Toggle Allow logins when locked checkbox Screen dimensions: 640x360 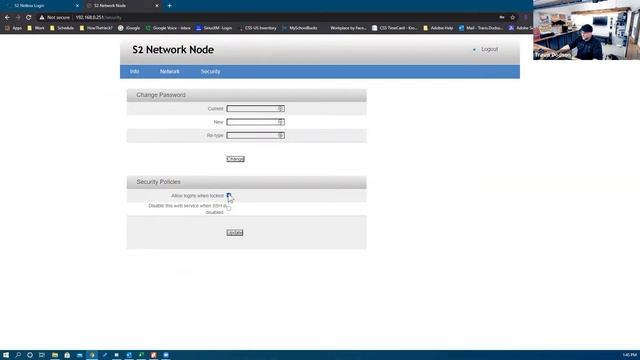(229, 196)
